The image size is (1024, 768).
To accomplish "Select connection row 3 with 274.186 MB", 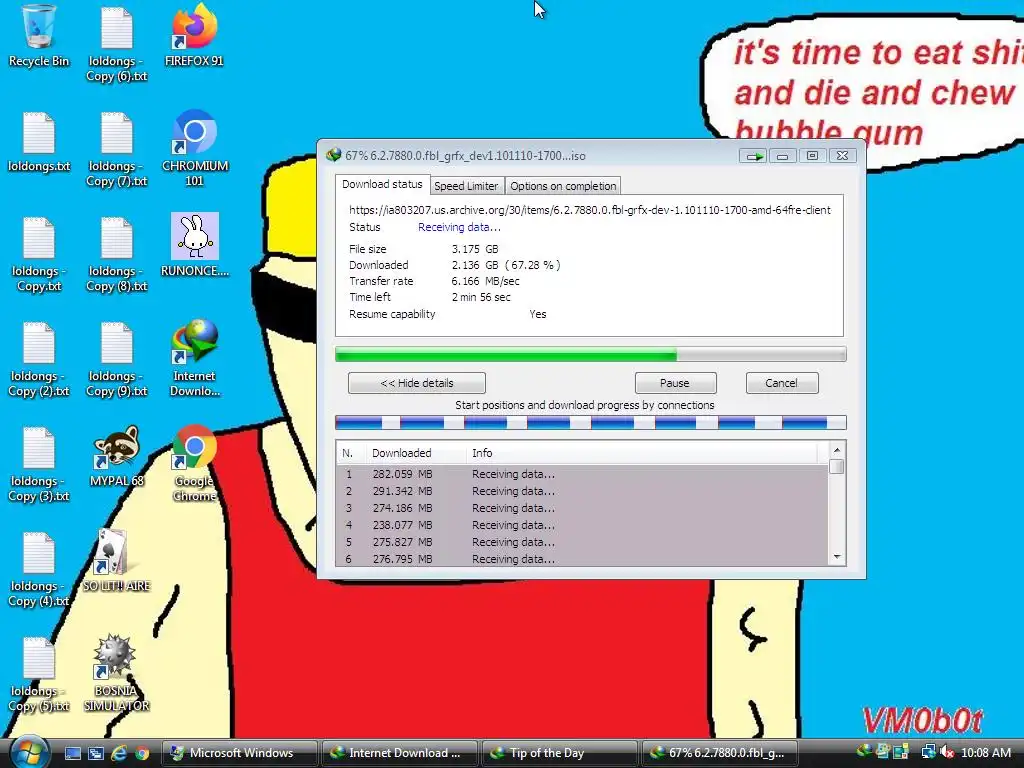I will 582,508.
